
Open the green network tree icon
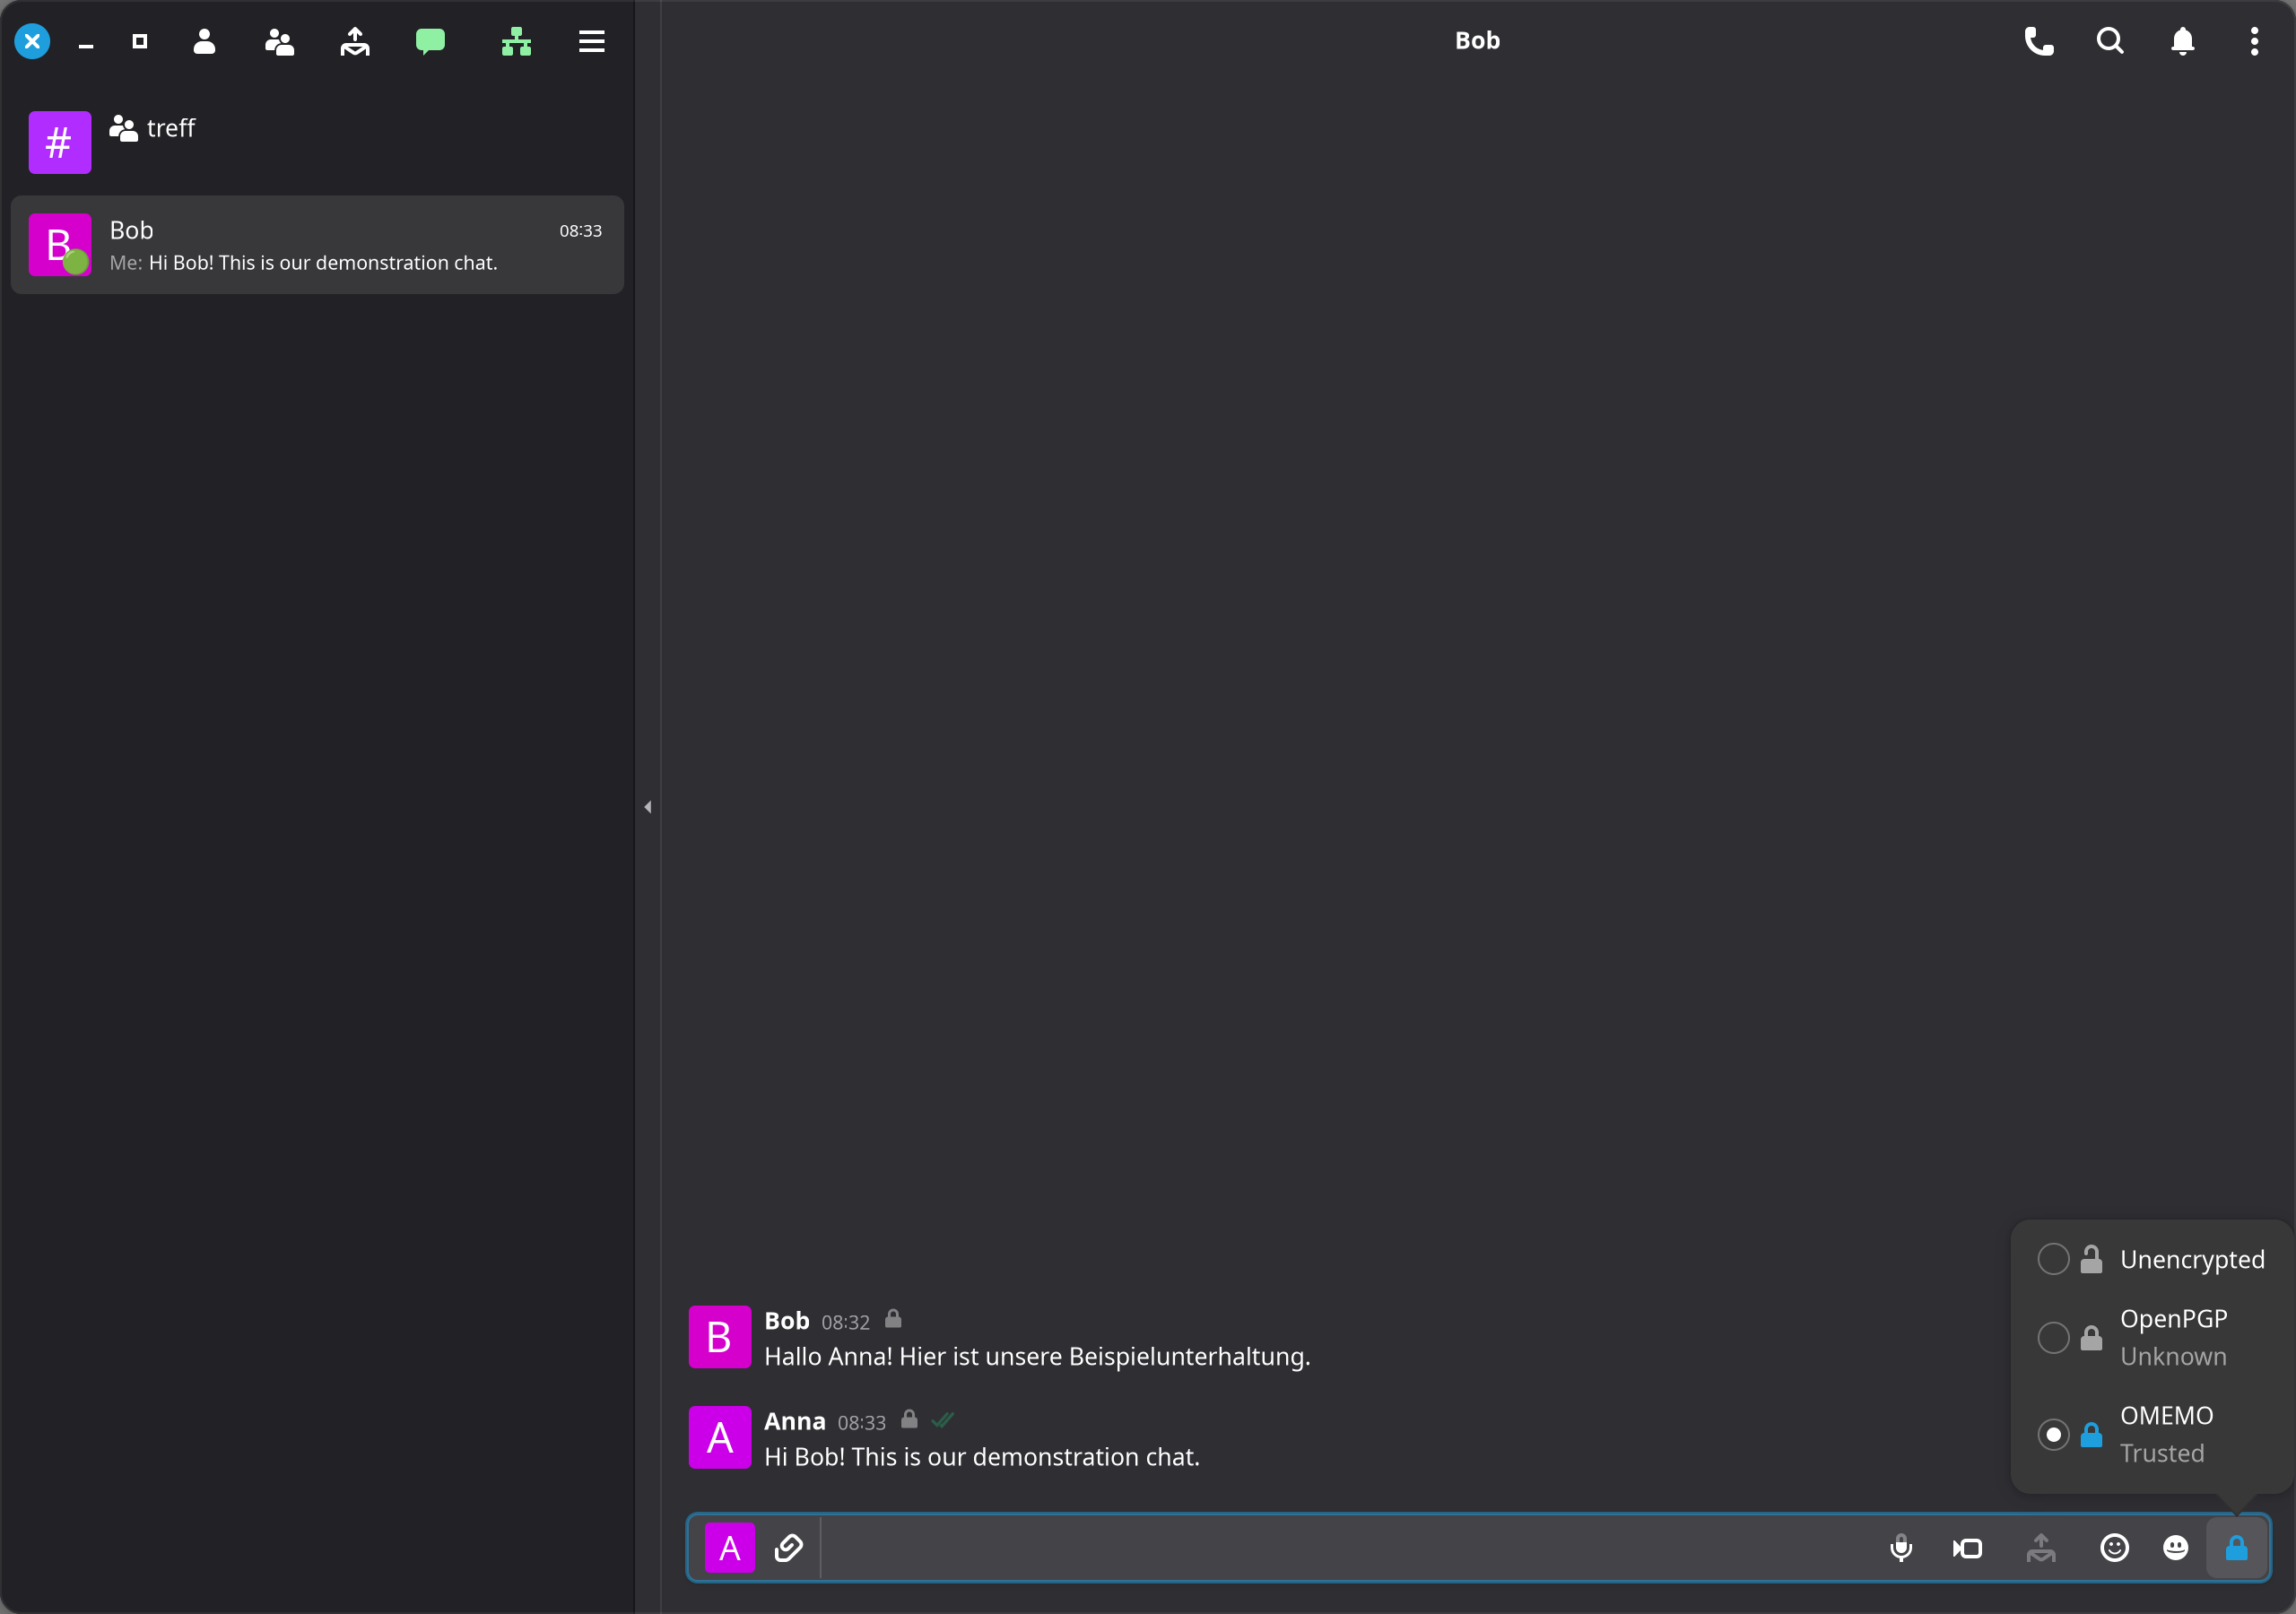(516, 41)
